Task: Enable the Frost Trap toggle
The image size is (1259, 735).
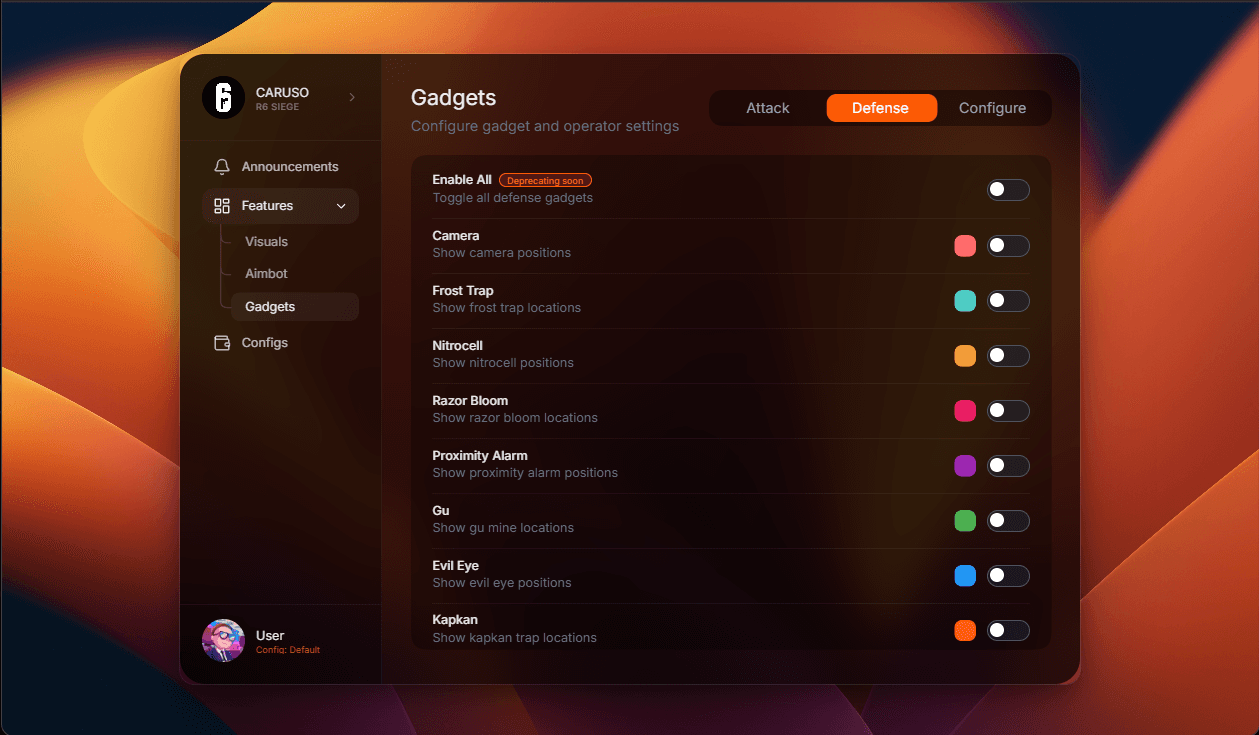Action: pyautogui.click(x=1008, y=301)
